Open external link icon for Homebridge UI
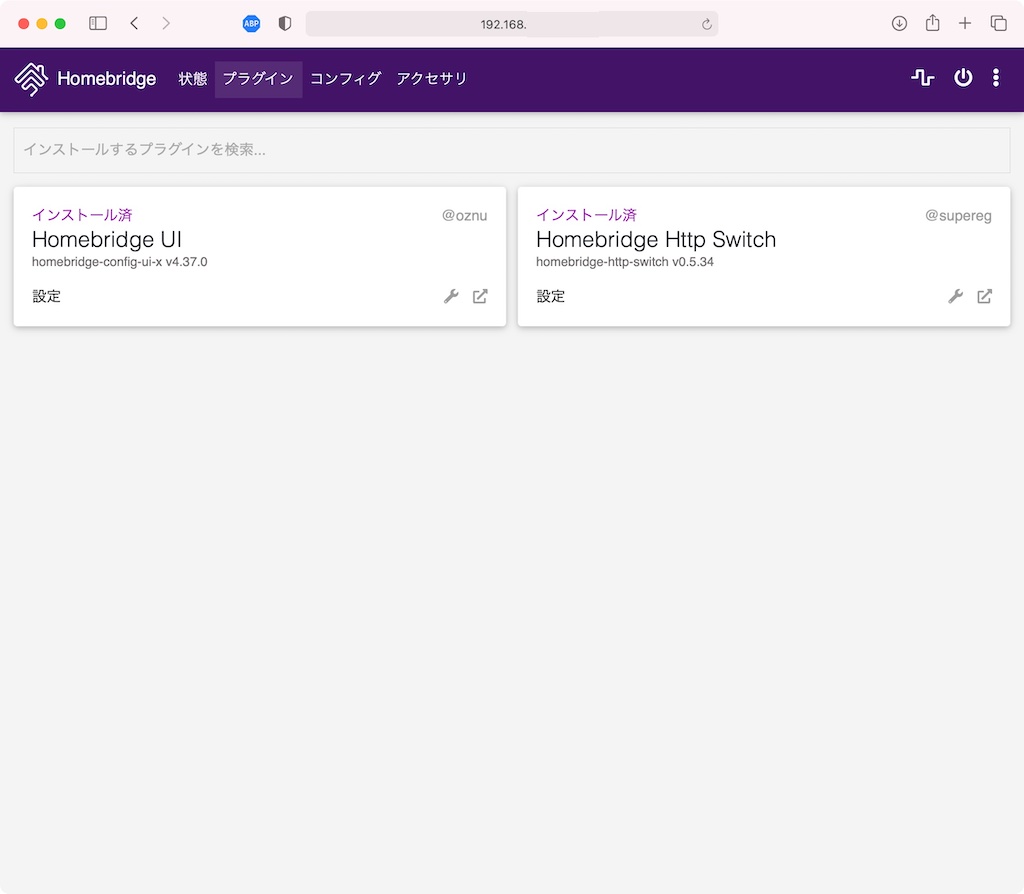This screenshot has width=1024, height=894. pos(480,296)
